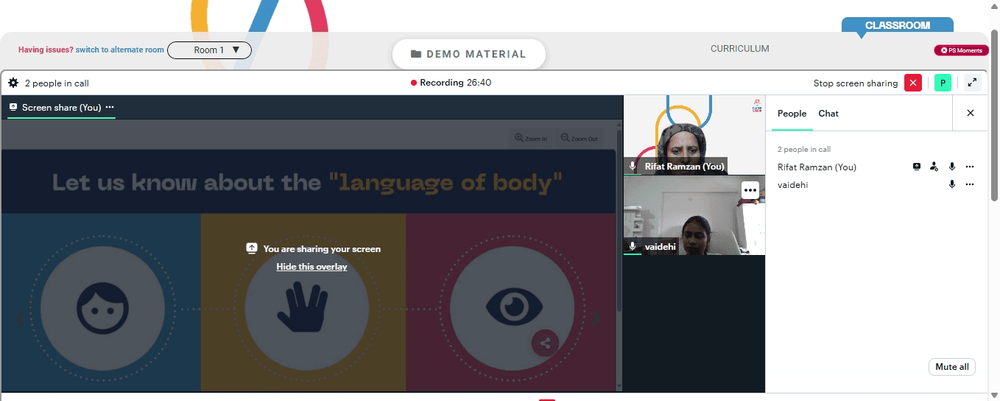This screenshot has height=401, width=1000.
Task: Open call settings gear icon
Action: point(13,83)
